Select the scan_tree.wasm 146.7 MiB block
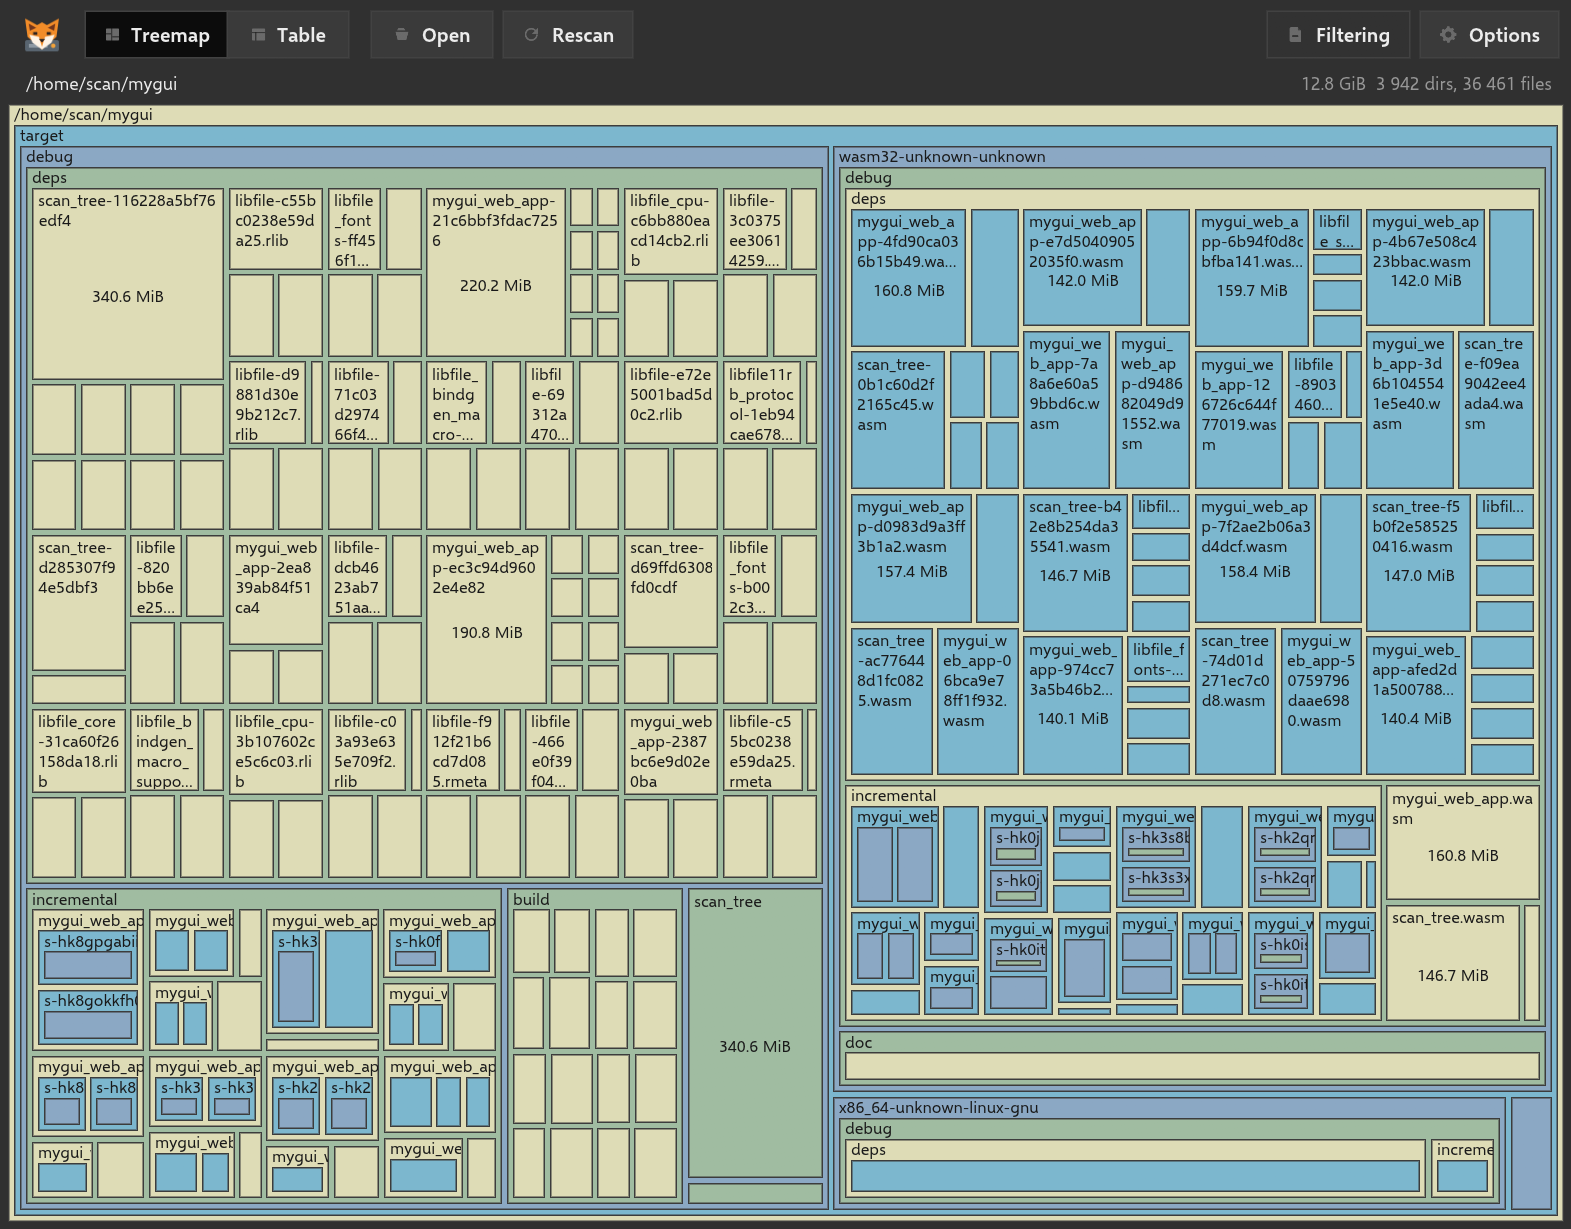The height and width of the screenshot is (1229, 1571). (x=1453, y=962)
